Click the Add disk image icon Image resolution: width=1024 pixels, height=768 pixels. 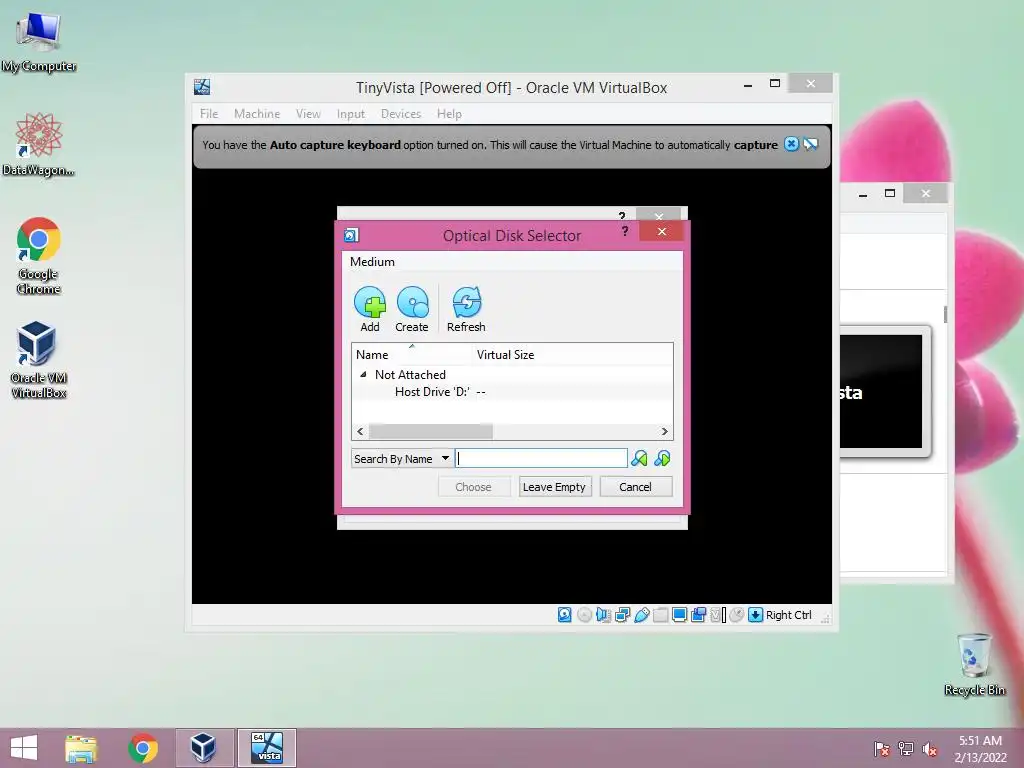370,302
